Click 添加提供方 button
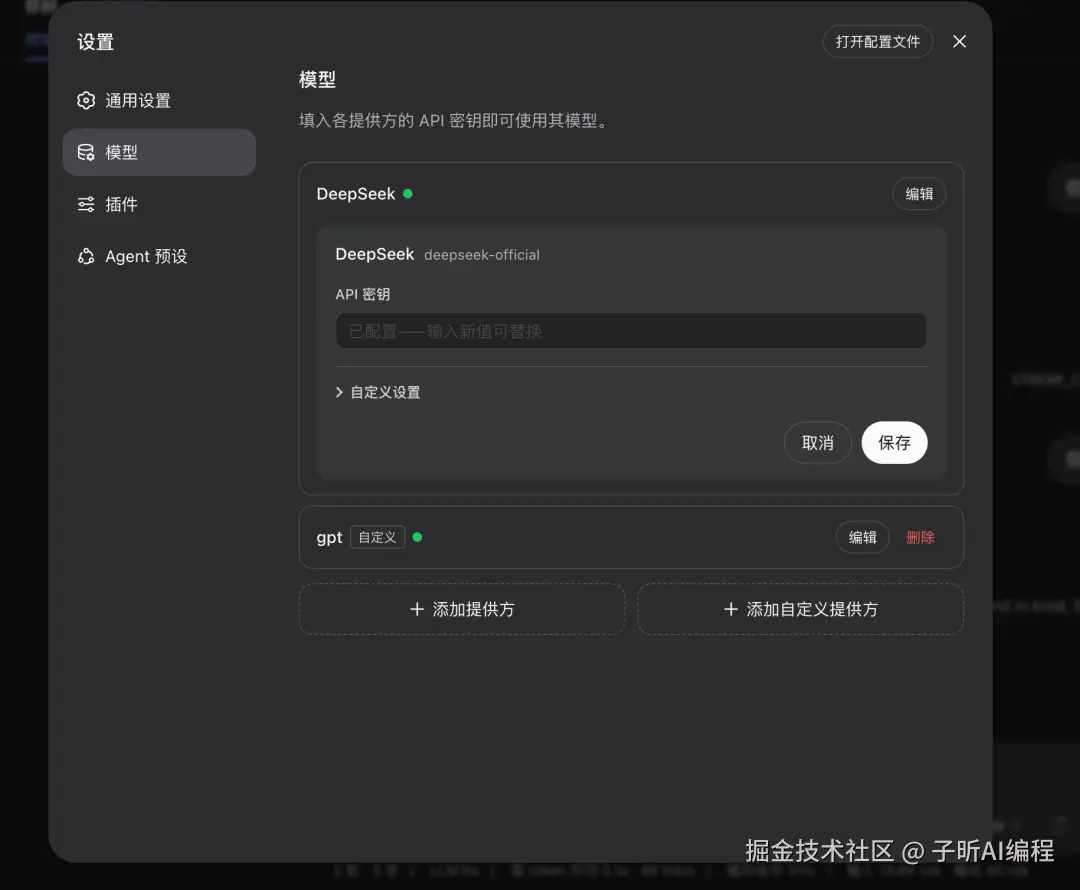Viewport: 1080px width, 890px height. [462, 609]
